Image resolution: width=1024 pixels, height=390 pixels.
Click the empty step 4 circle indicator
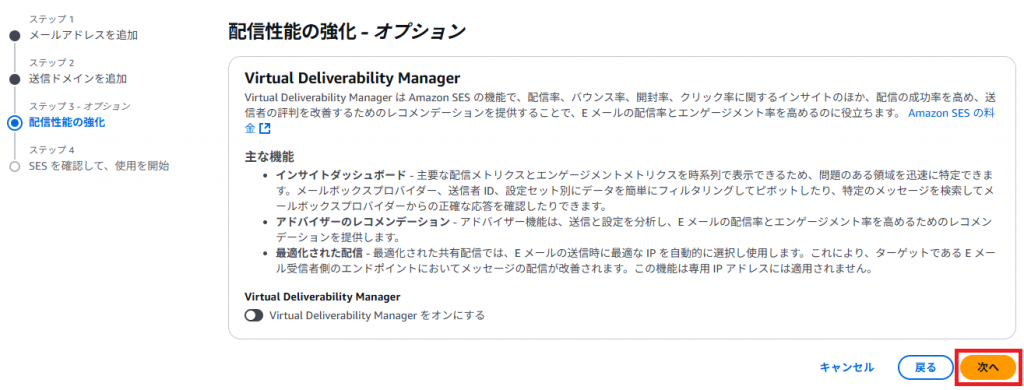click(15, 167)
